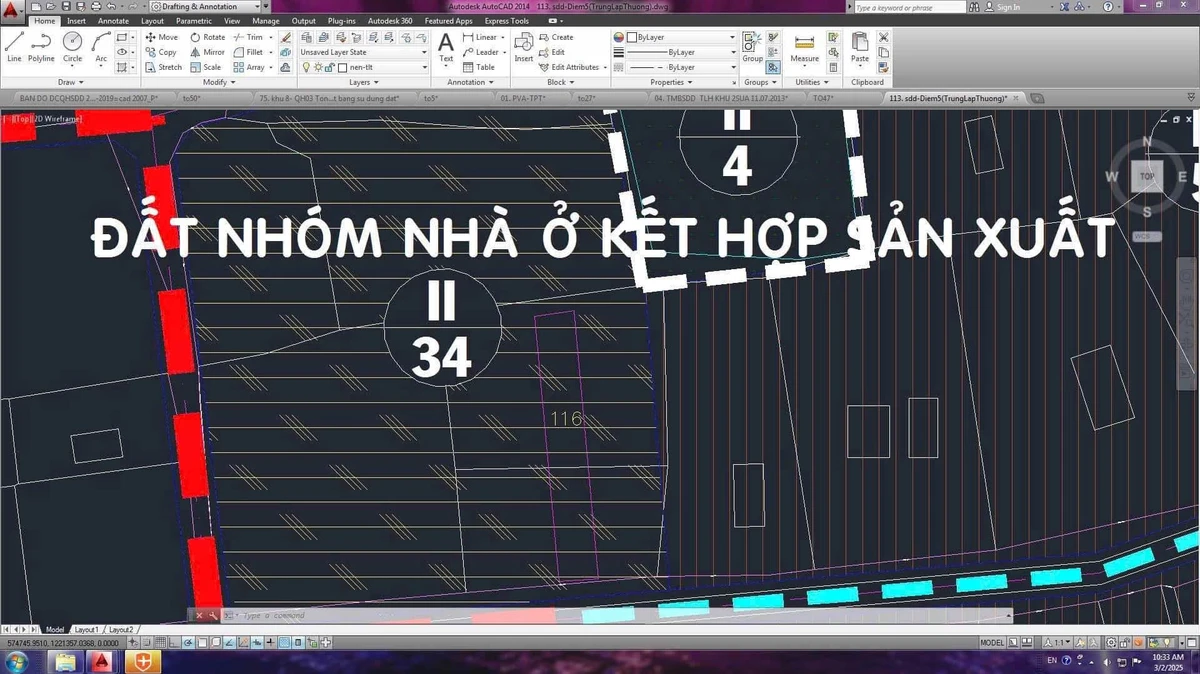
Task: Open ByLayer lineweight dropdown
Action: (x=682, y=52)
